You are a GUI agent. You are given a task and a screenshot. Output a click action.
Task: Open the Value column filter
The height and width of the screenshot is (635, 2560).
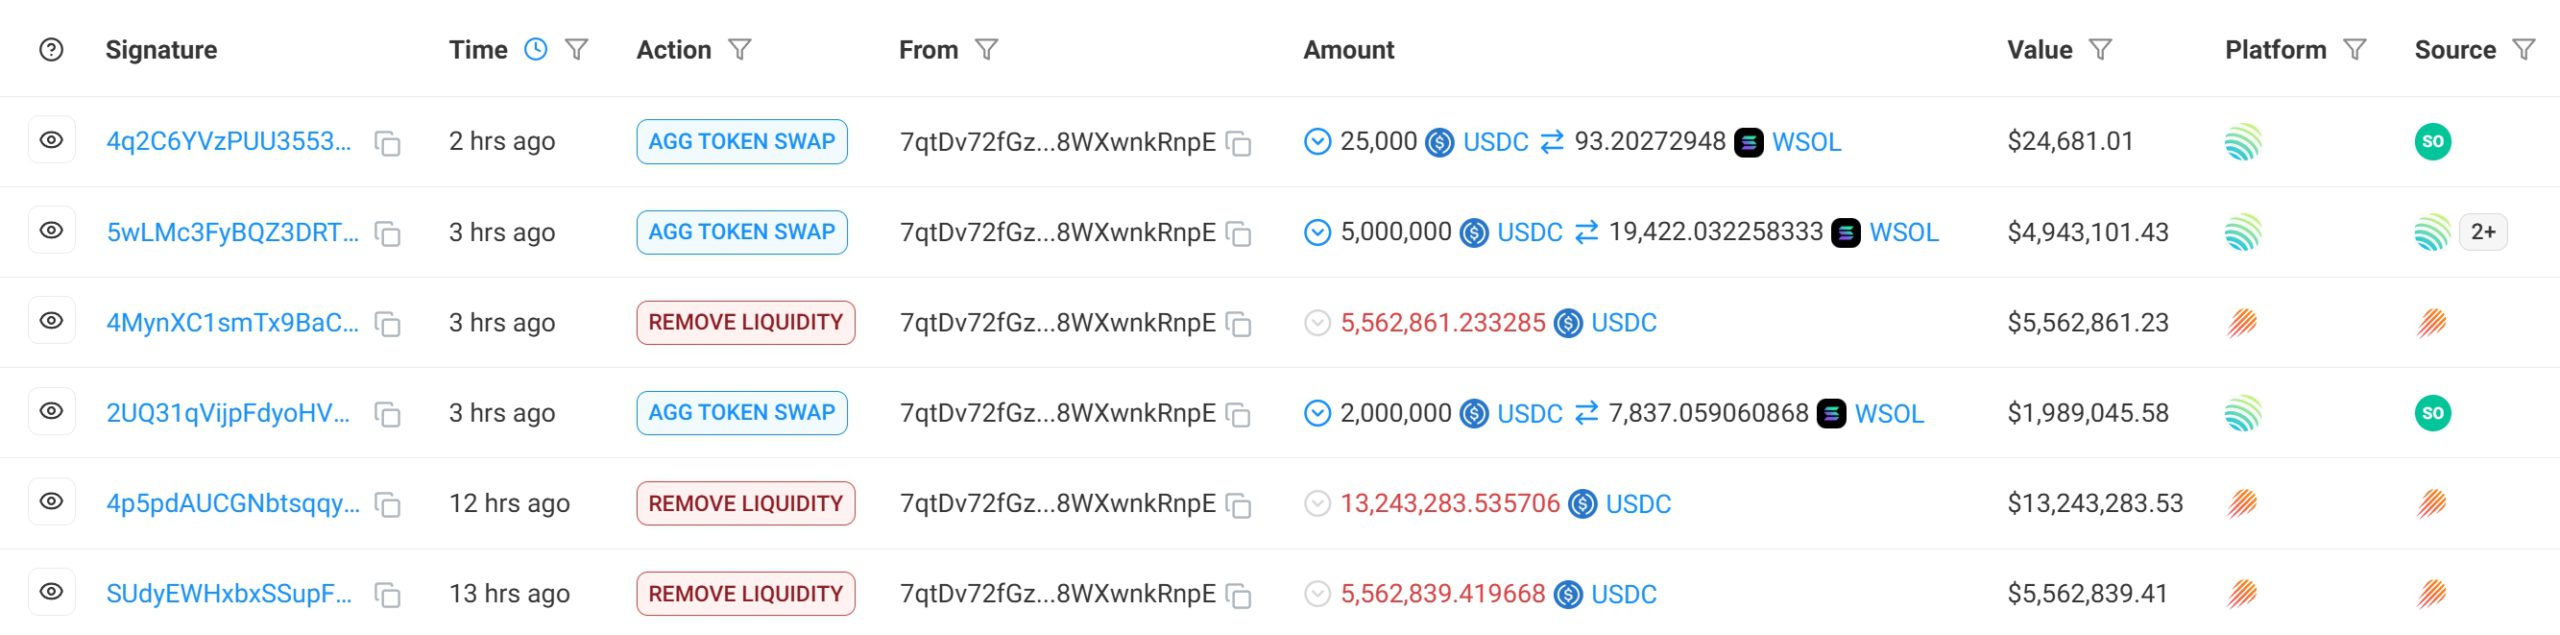[x=2100, y=50]
